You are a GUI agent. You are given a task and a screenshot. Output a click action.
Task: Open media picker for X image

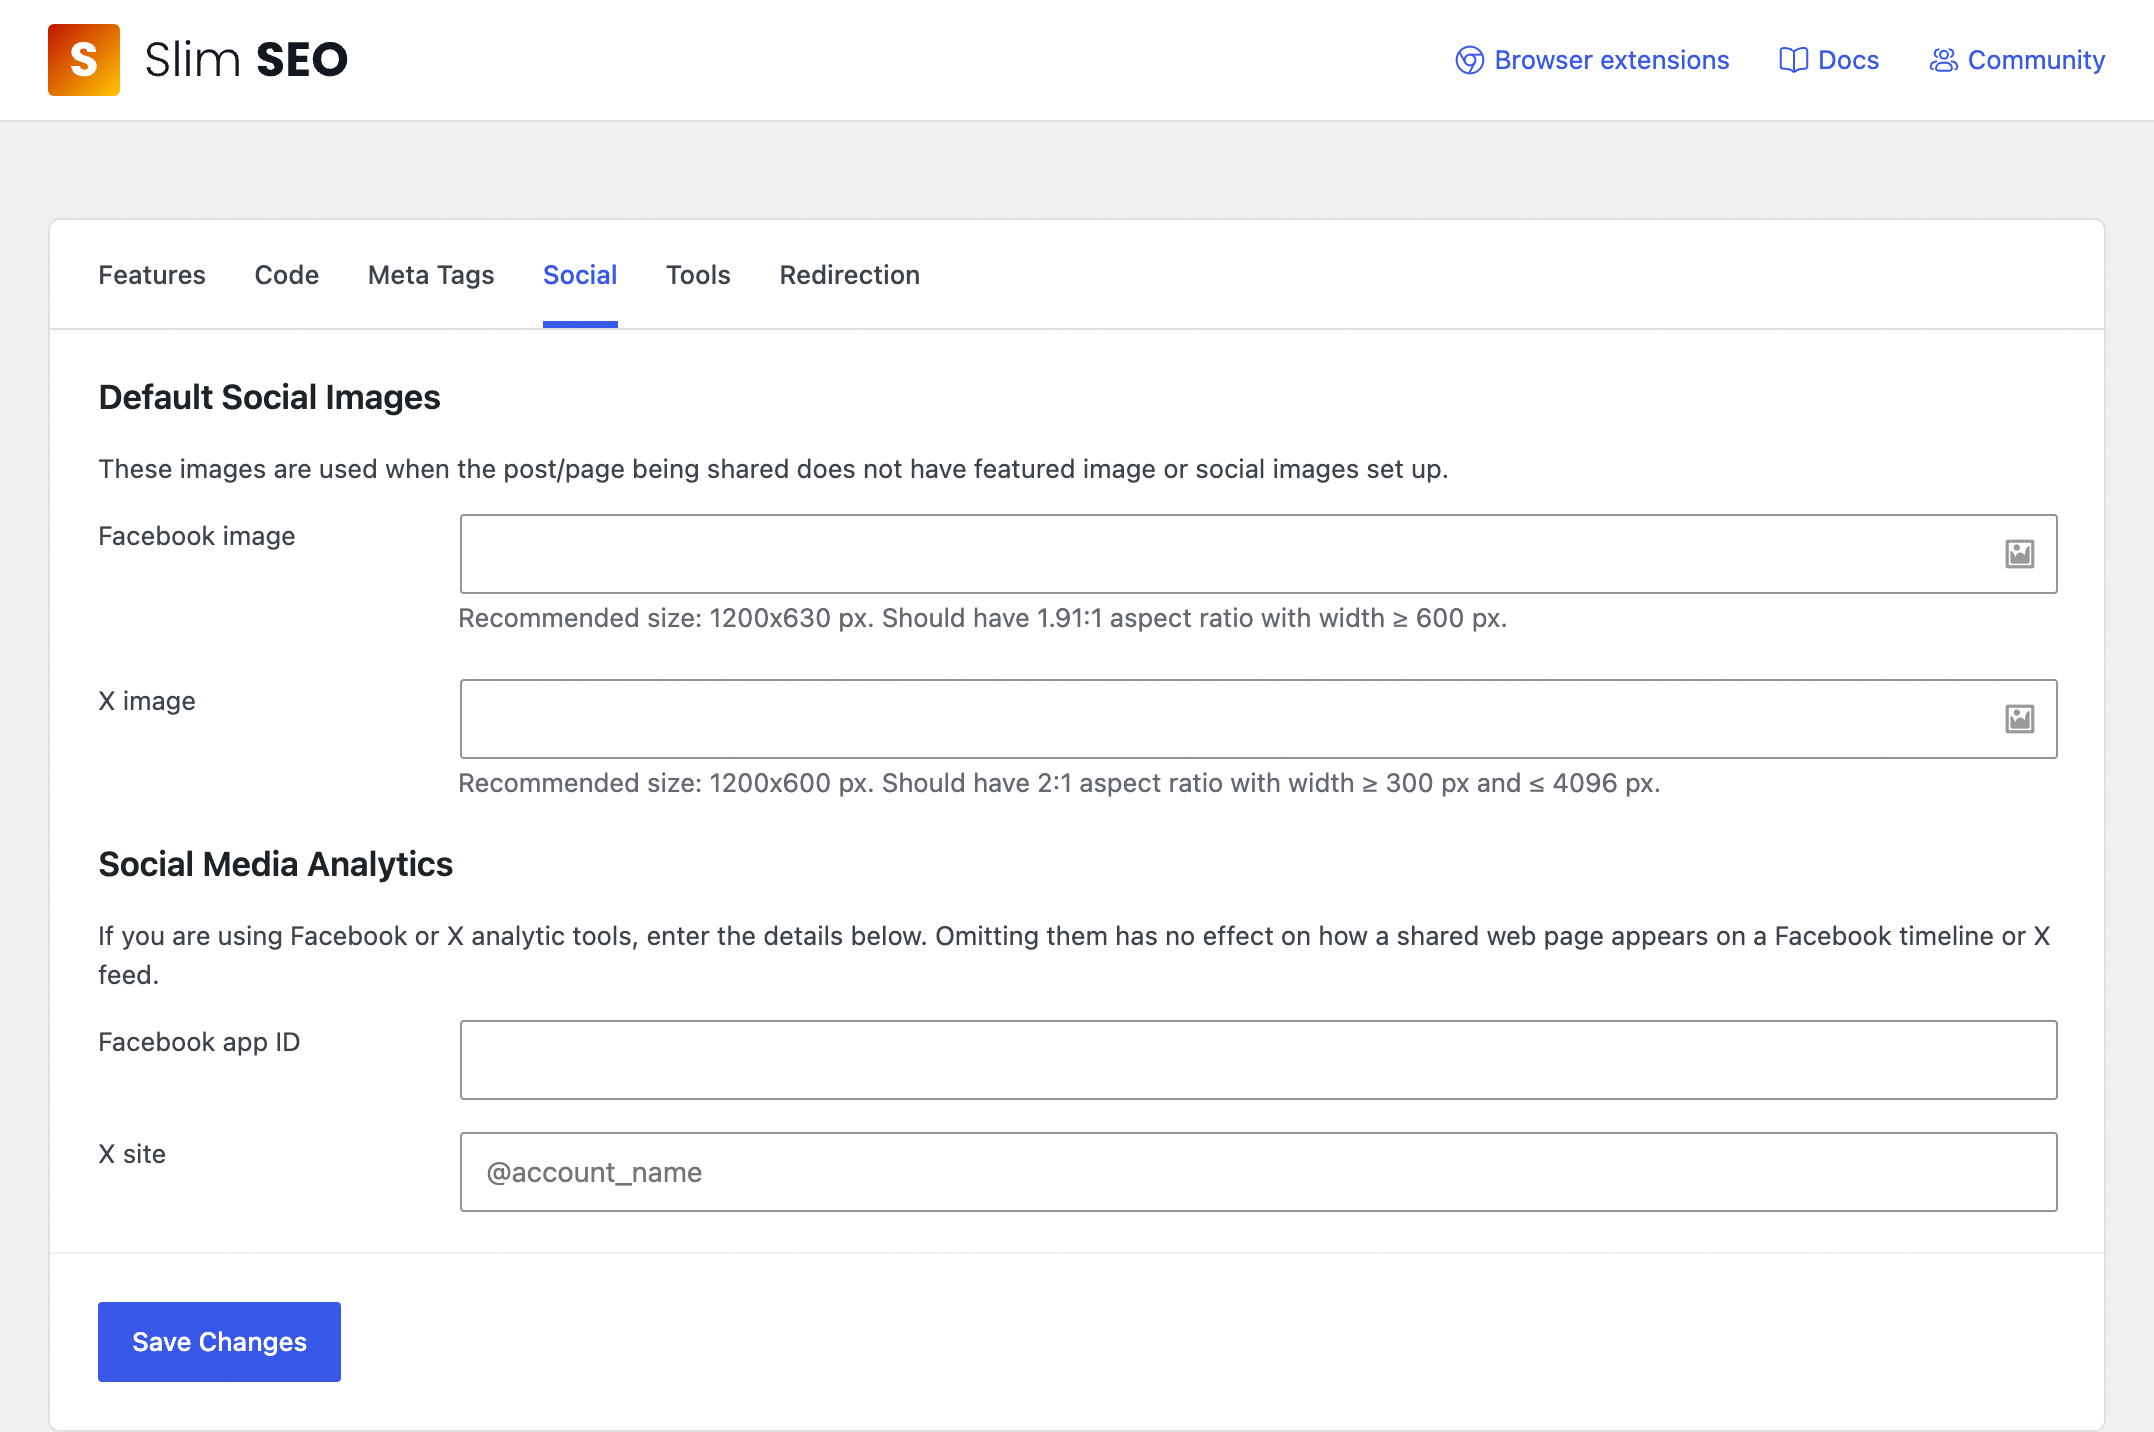point(2019,719)
